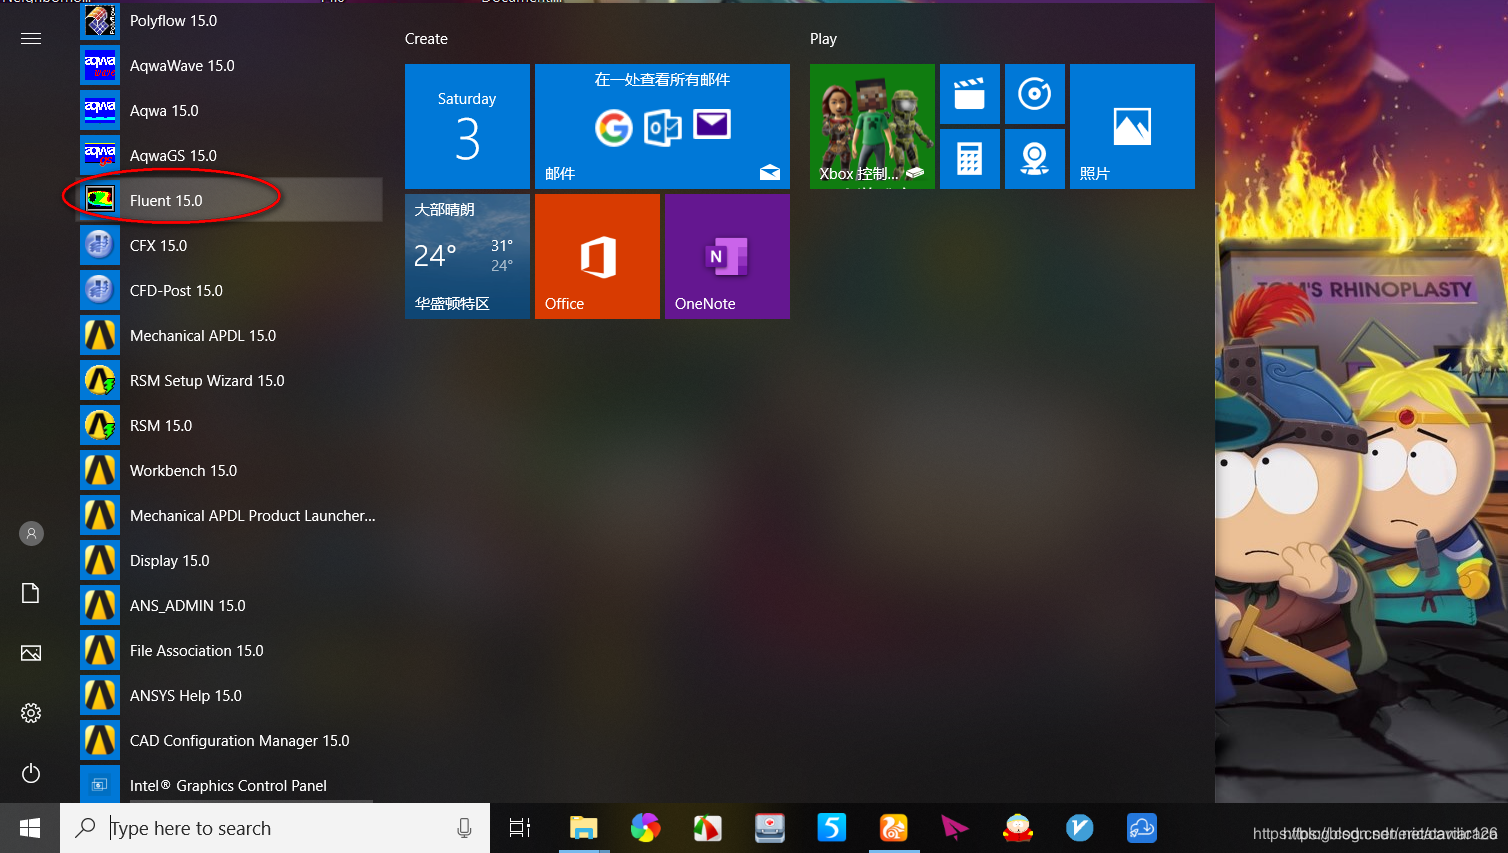Viewport: 1508px width, 853px height.
Task: Open Pictures from Start sidebar
Action: [x=31, y=653]
